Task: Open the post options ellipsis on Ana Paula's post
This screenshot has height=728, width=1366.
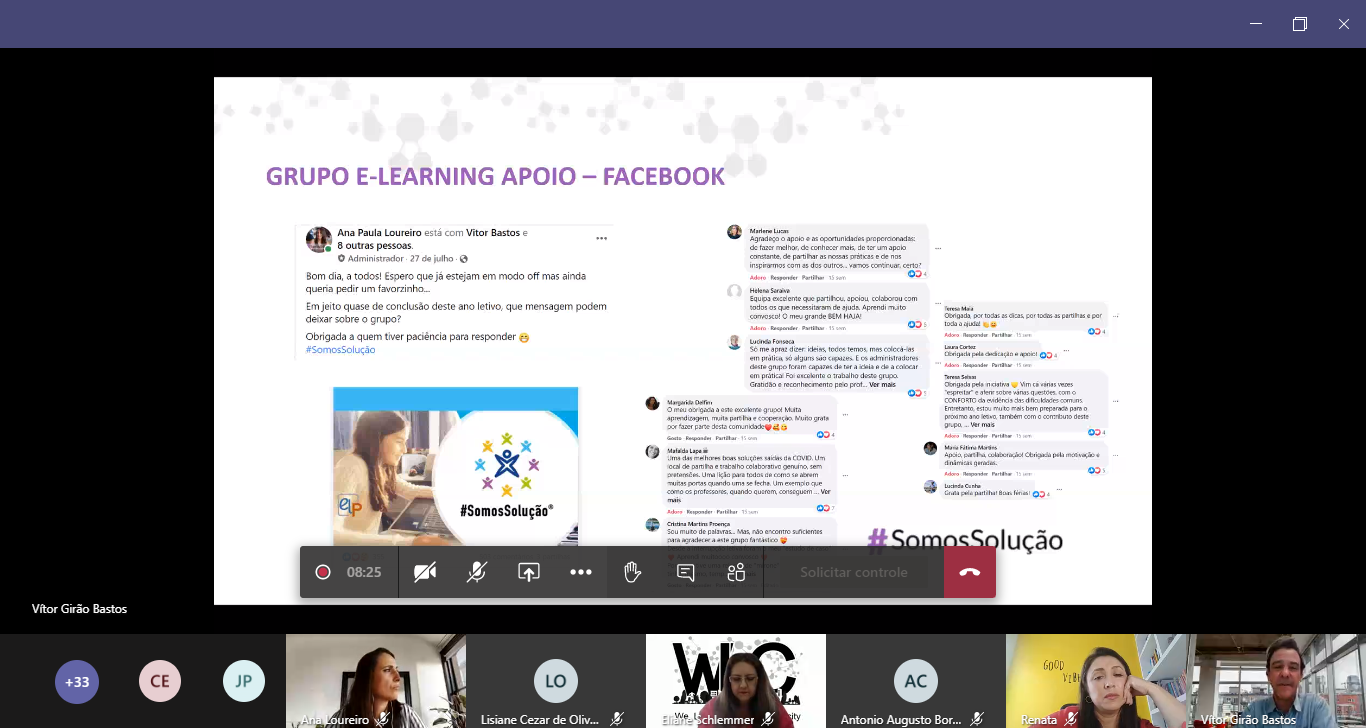Action: pyautogui.click(x=601, y=238)
